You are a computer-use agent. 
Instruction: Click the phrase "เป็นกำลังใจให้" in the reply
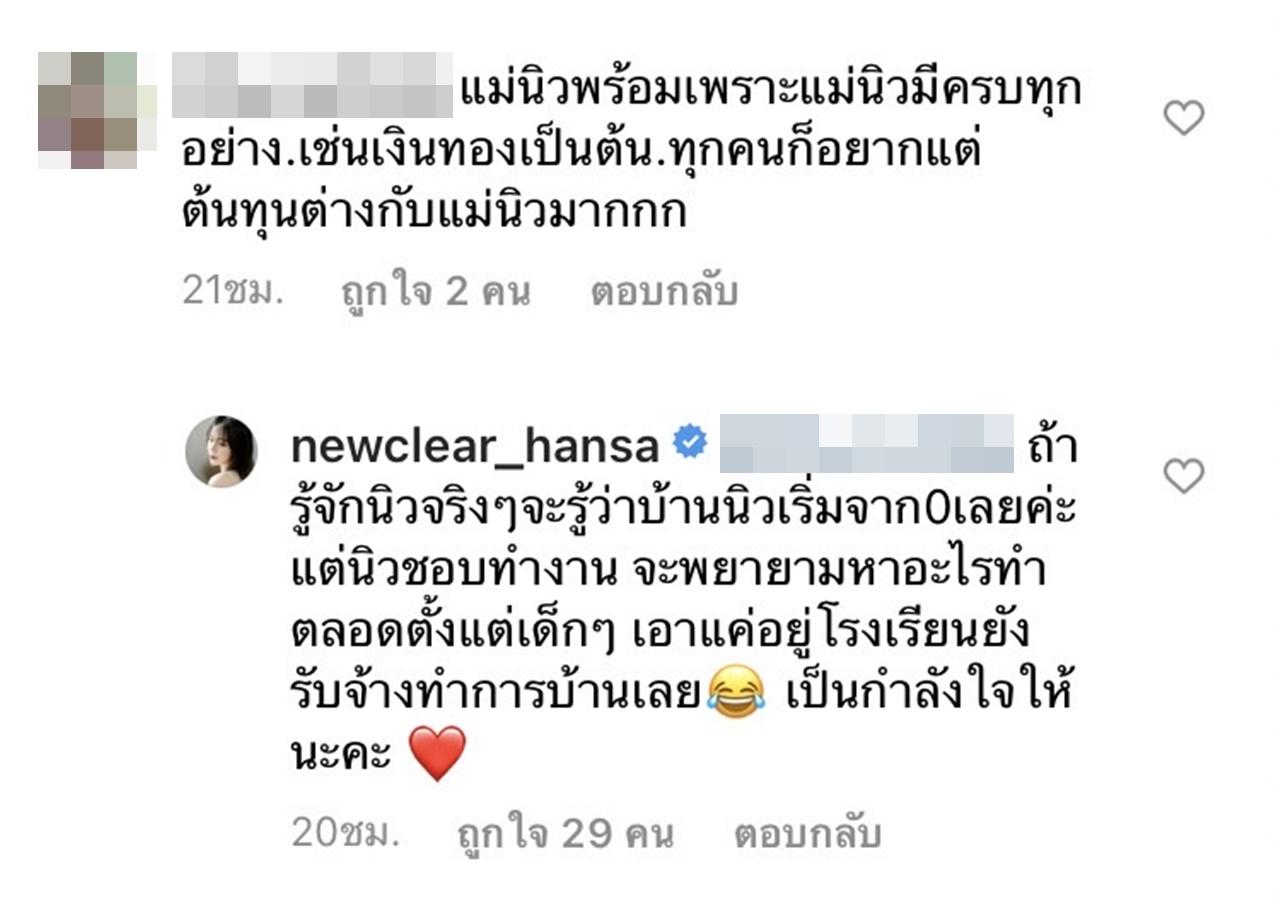pyautogui.click(x=929, y=691)
